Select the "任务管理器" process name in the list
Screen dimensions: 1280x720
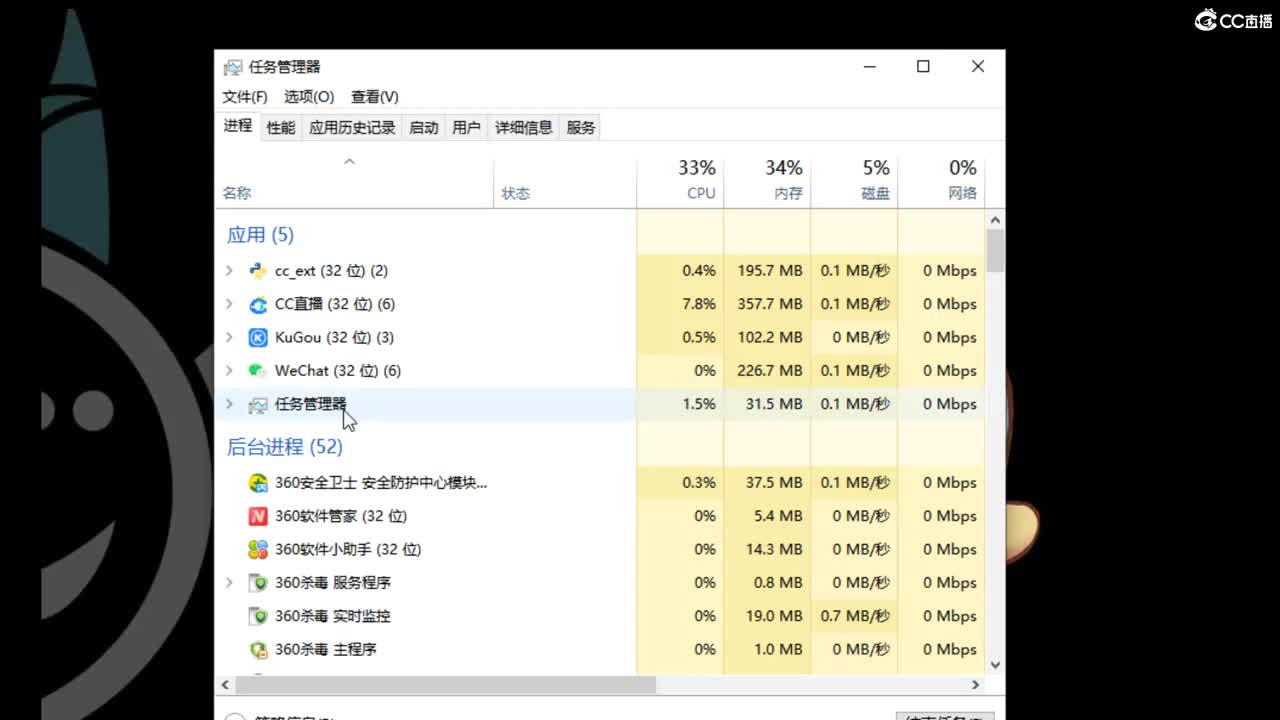point(311,404)
